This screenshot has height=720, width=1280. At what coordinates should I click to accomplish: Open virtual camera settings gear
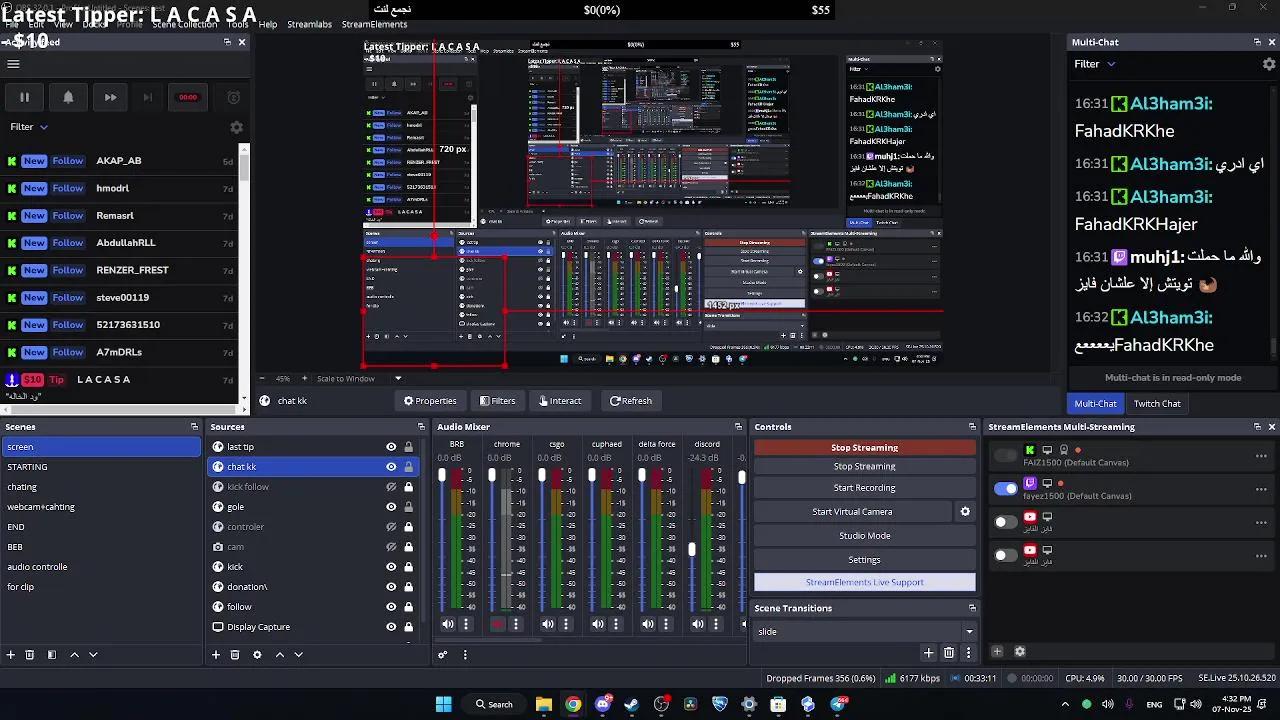point(965,511)
